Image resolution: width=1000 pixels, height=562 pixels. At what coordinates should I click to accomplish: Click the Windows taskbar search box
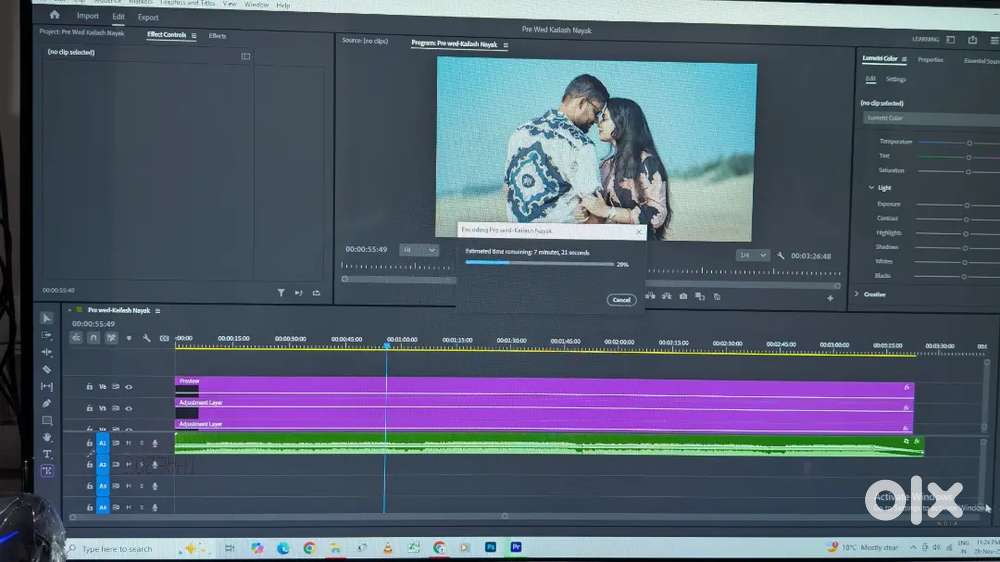tap(118, 549)
